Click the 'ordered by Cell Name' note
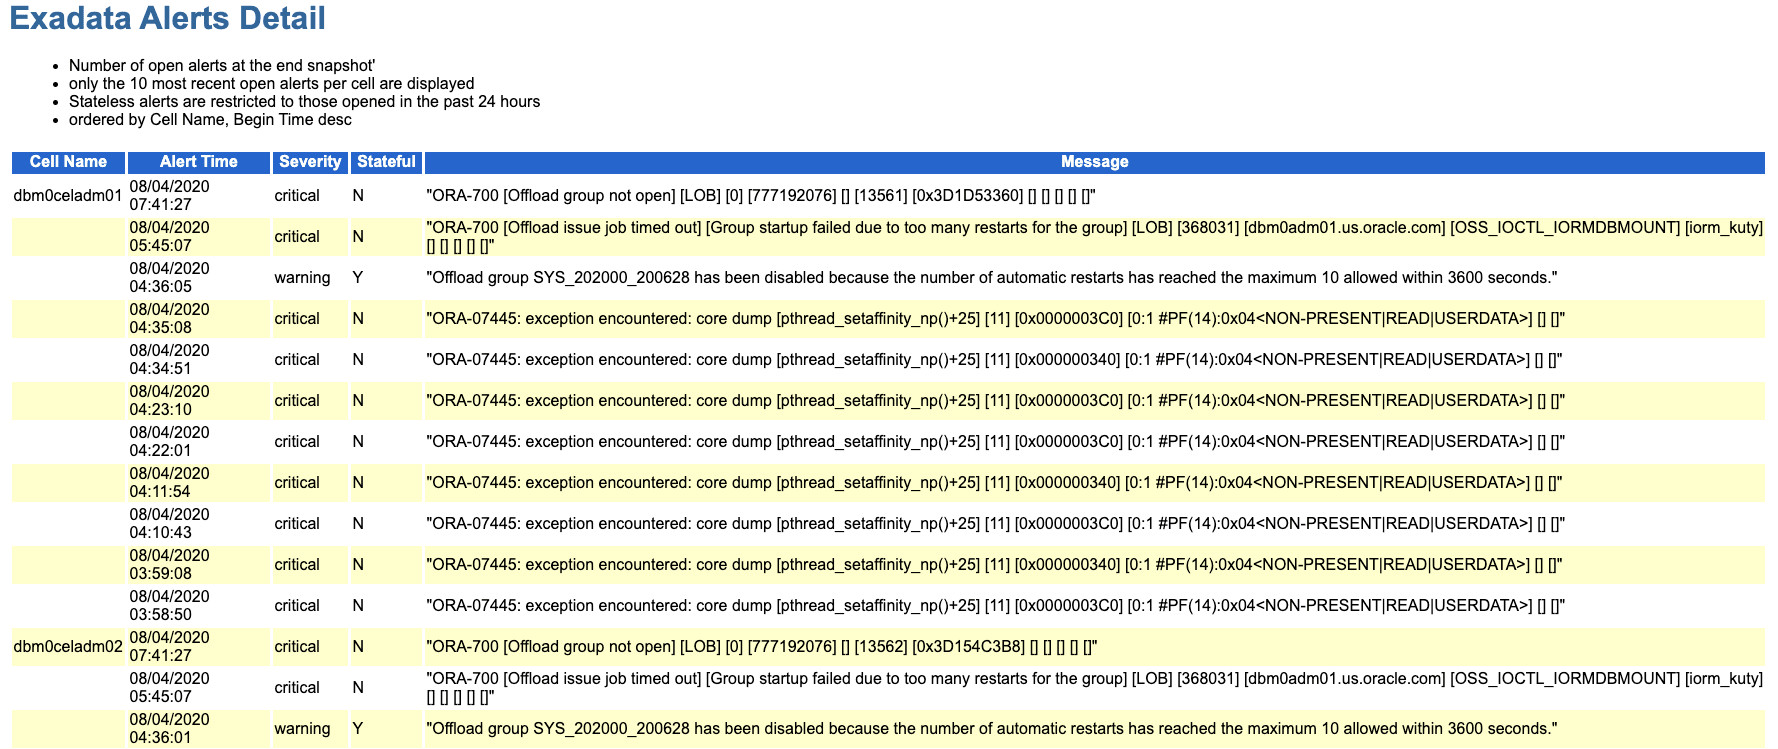Image resolution: width=1778 pixels, height=749 pixels. (210, 120)
